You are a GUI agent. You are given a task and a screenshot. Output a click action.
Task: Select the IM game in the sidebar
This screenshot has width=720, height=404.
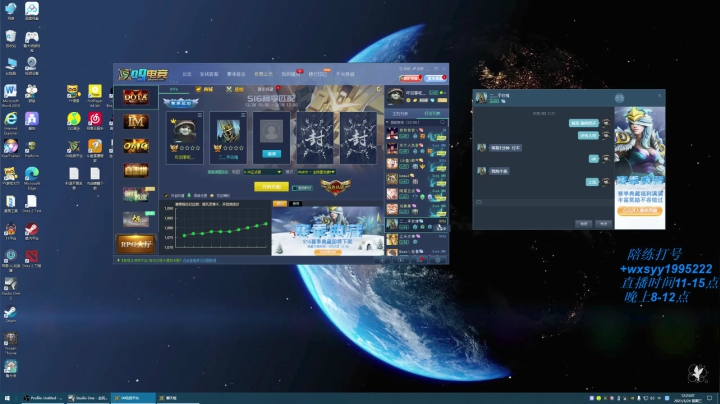136,122
